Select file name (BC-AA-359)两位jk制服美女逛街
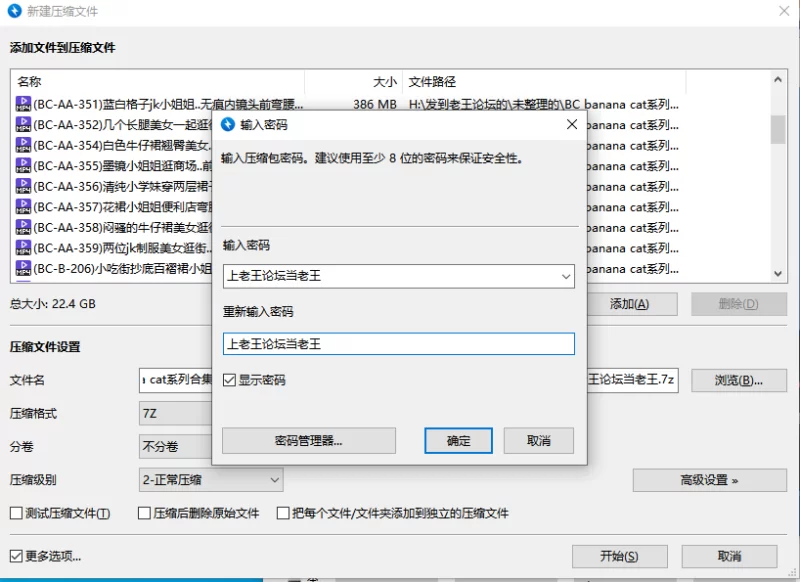The height and width of the screenshot is (582, 800). pos(122,248)
